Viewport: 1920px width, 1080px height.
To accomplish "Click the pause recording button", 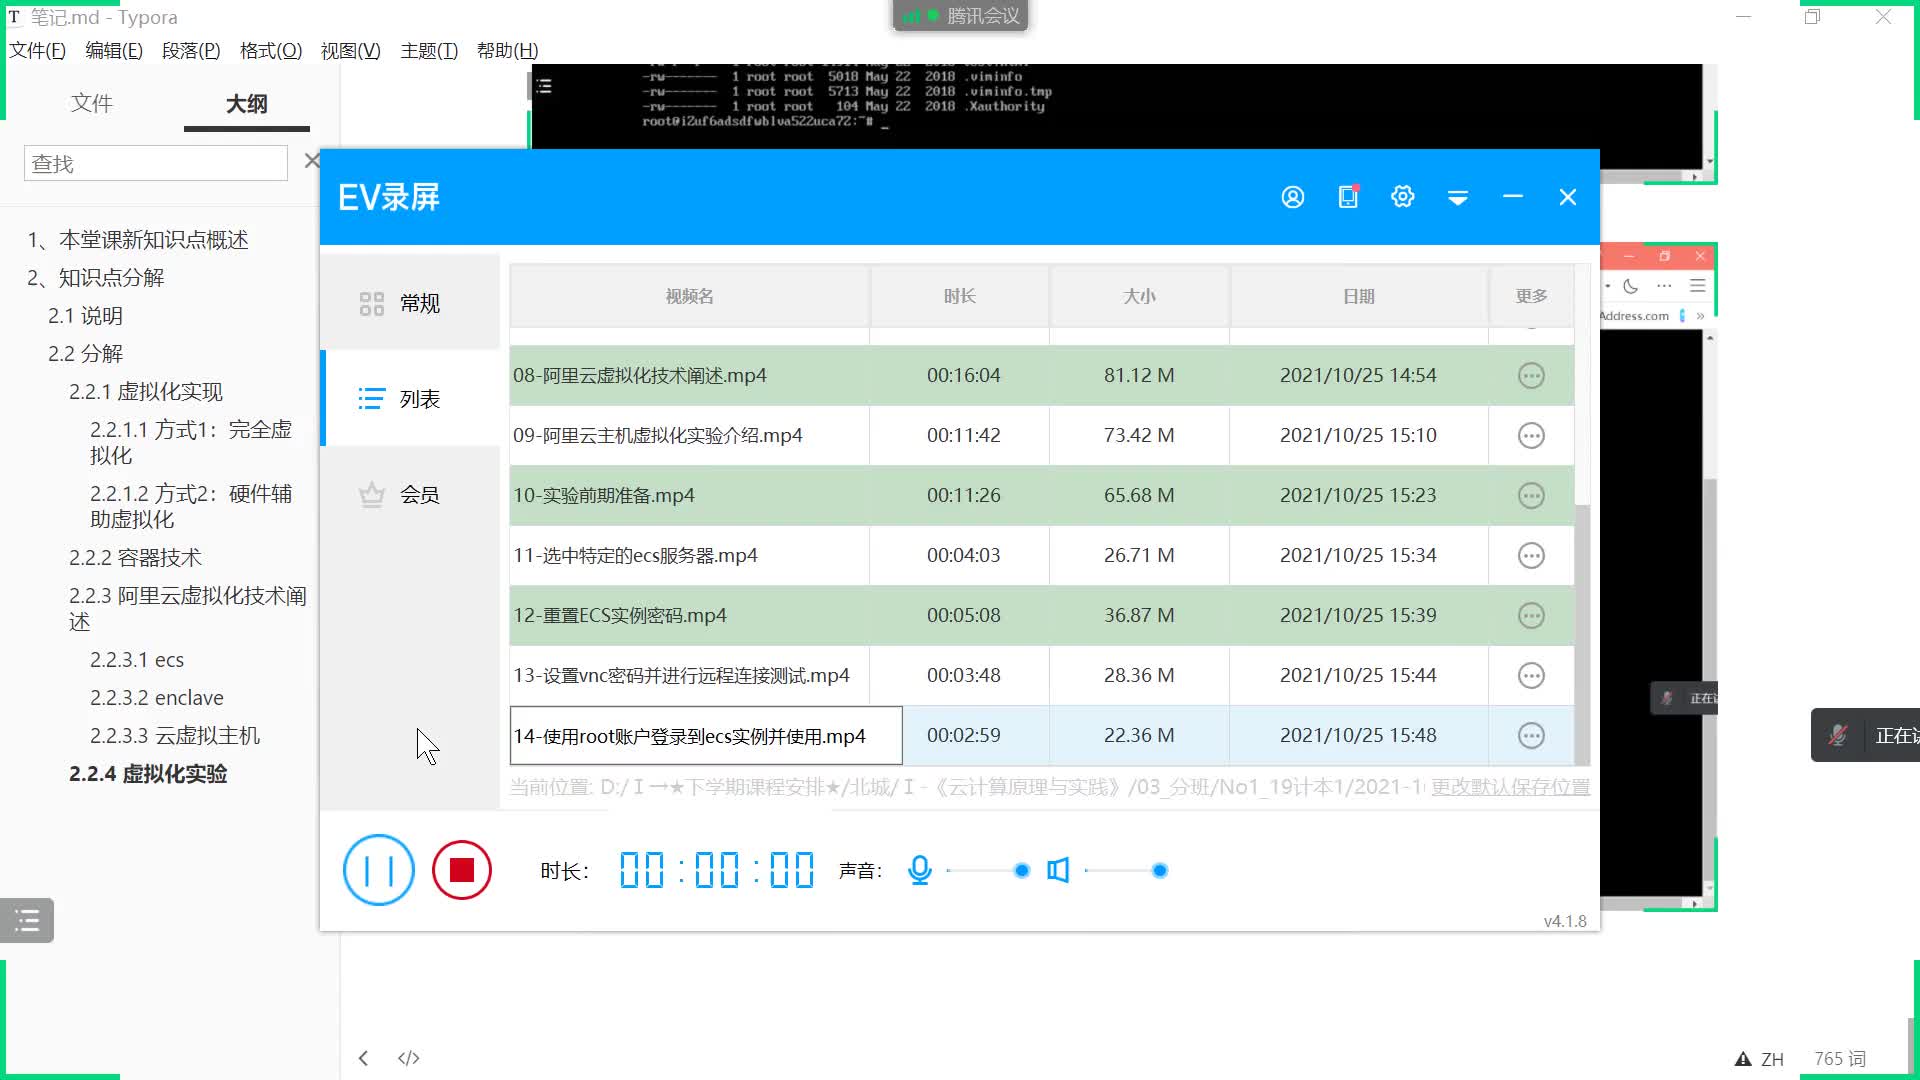I will pos(378,870).
